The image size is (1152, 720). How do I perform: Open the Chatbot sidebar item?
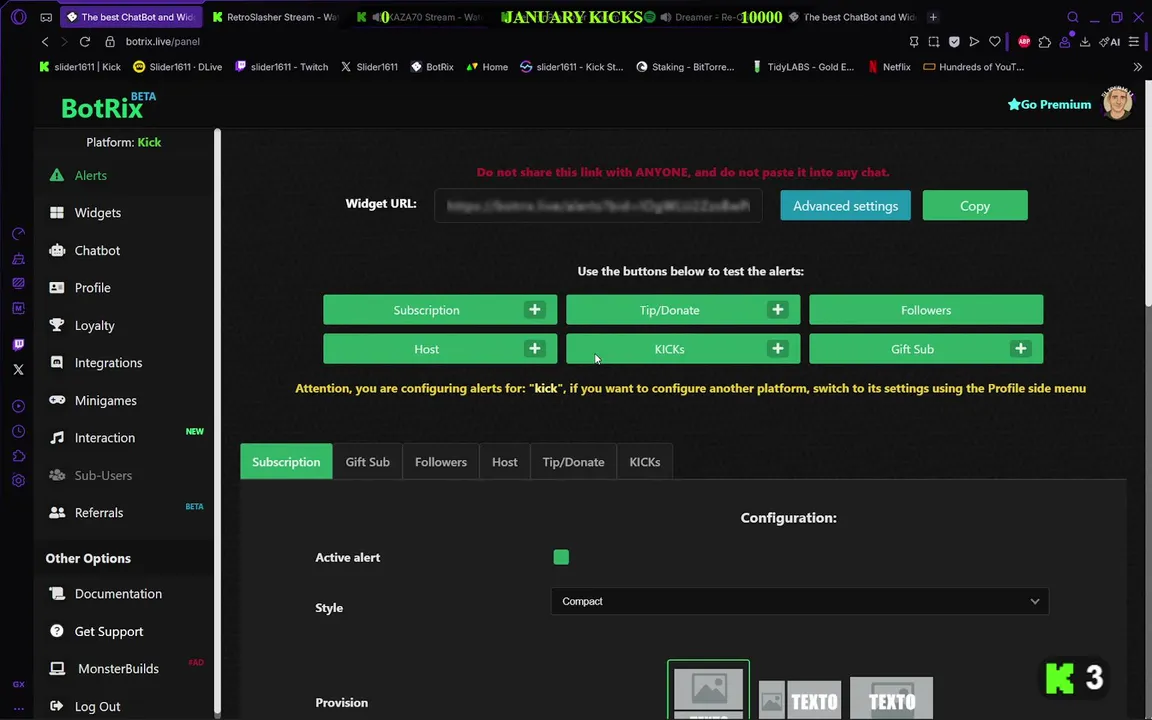tap(96, 251)
